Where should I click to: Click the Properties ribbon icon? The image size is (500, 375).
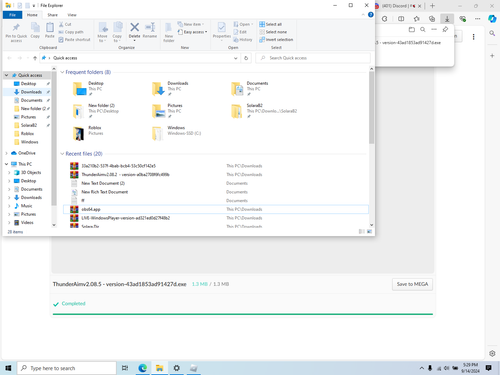(222, 31)
